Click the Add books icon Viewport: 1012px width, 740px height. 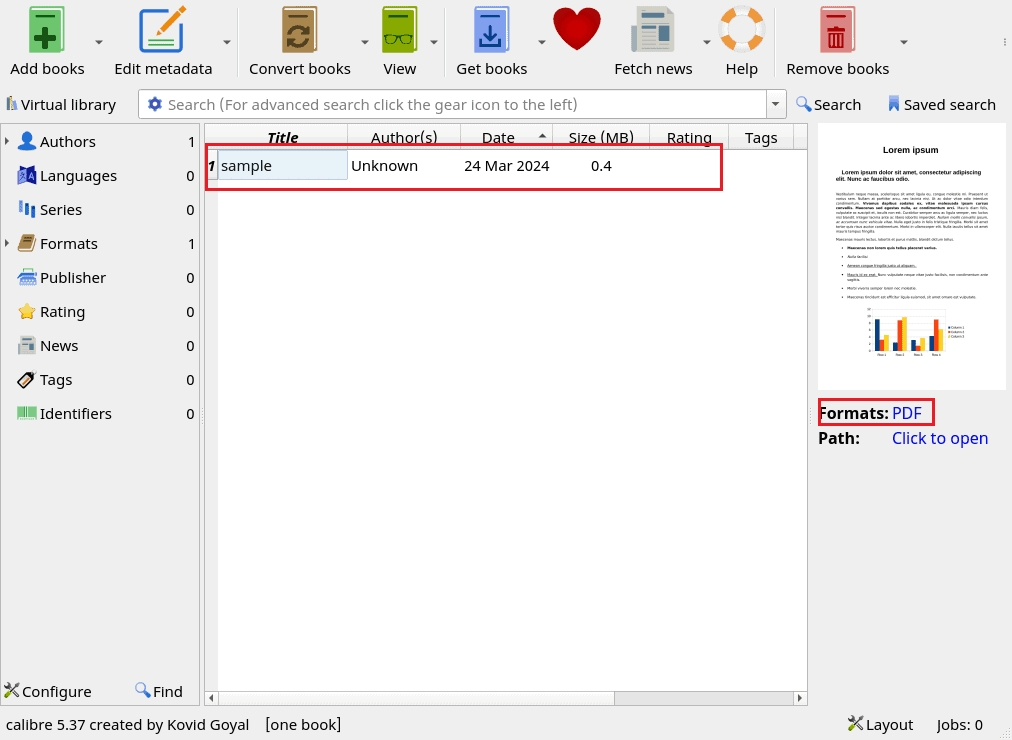[46, 30]
